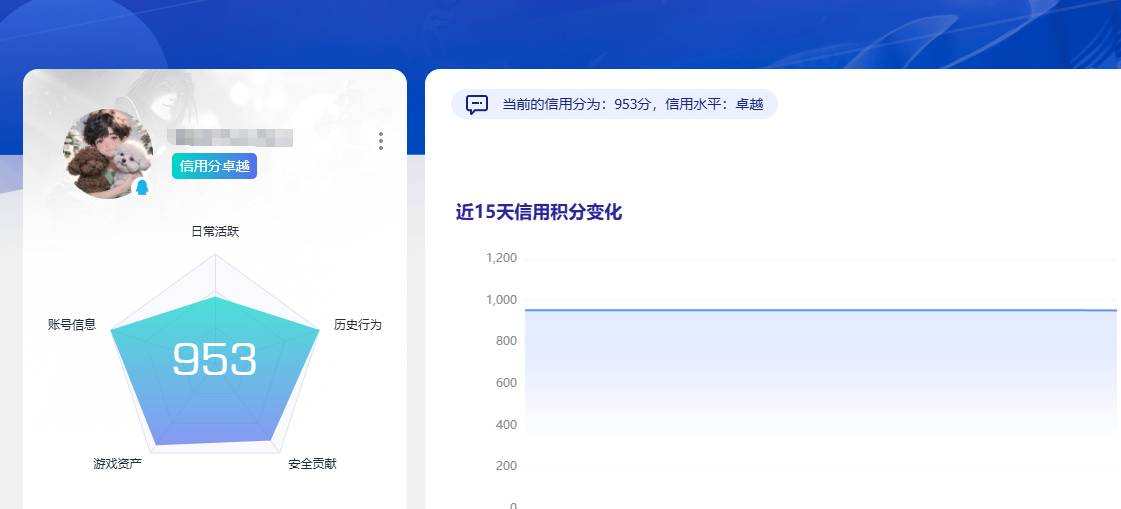The height and width of the screenshot is (509, 1121).
Task: Click the 400 axis value
Action: coord(506,425)
